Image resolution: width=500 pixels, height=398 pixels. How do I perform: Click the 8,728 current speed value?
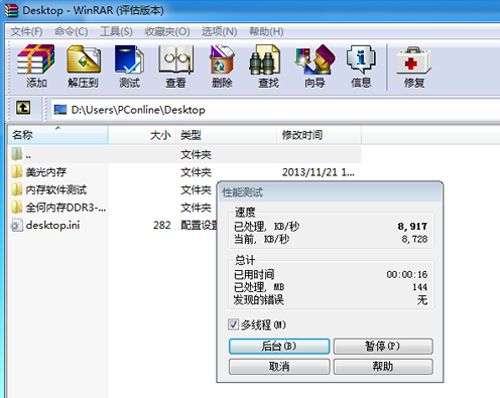[x=414, y=239]
